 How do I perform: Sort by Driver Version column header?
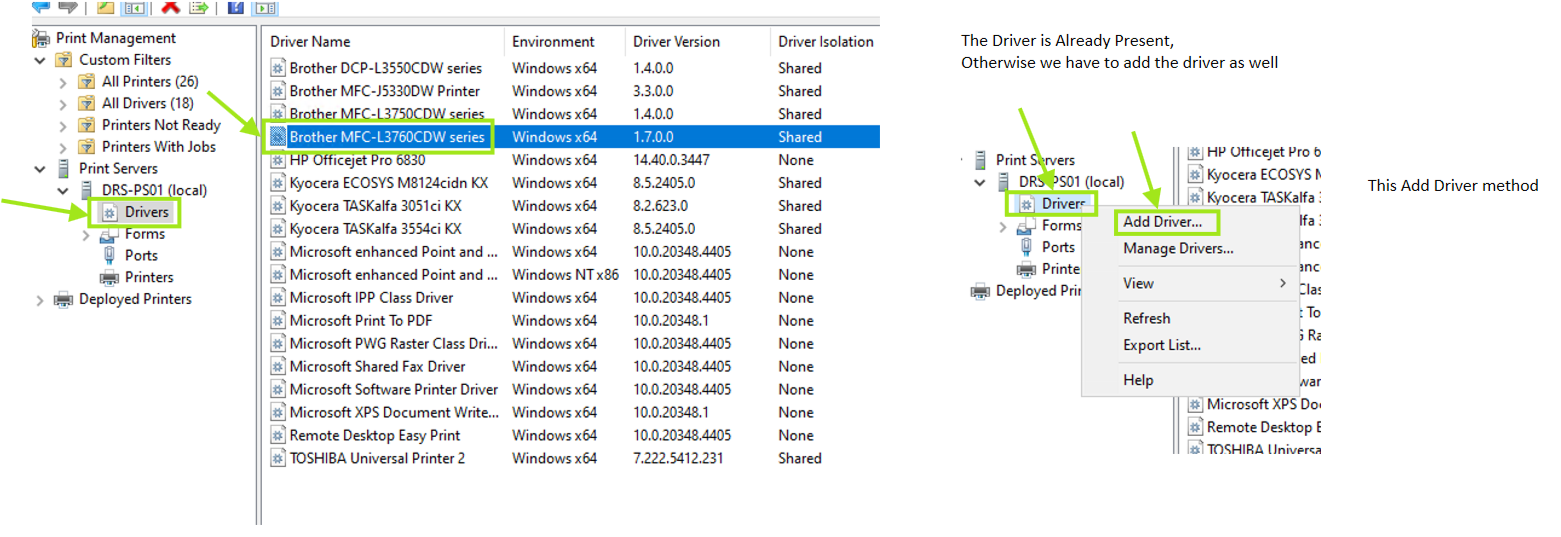(x=676, y=42)
